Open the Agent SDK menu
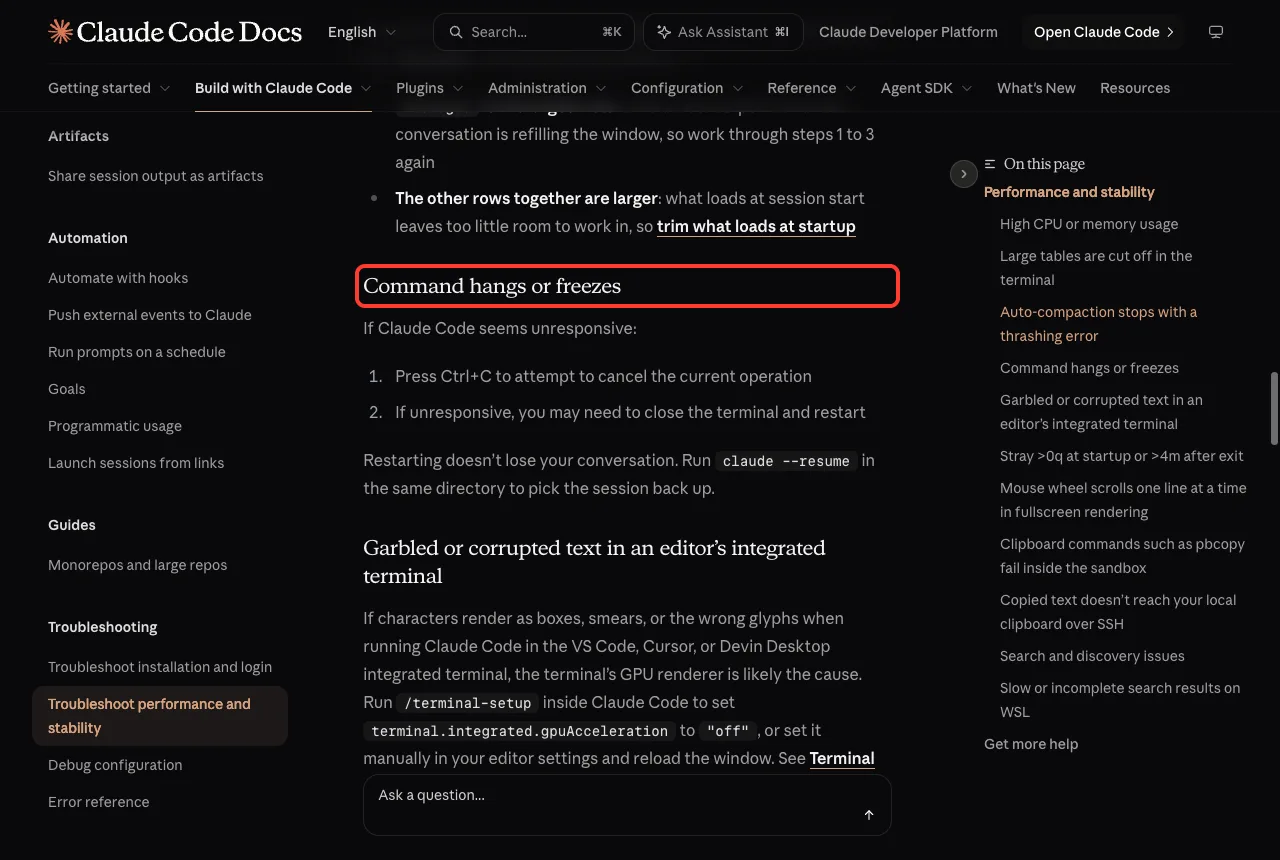The width and height of the screenshot is (1280, 860). (x=927, y=88)
